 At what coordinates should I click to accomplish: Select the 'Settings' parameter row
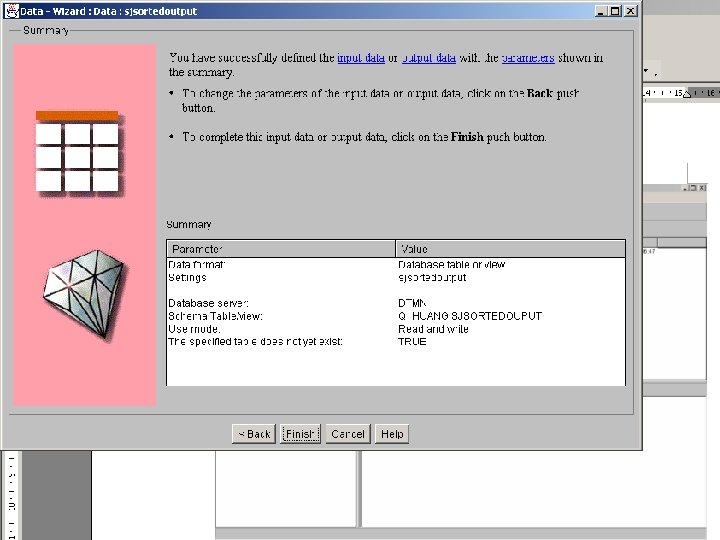(396, 277)
